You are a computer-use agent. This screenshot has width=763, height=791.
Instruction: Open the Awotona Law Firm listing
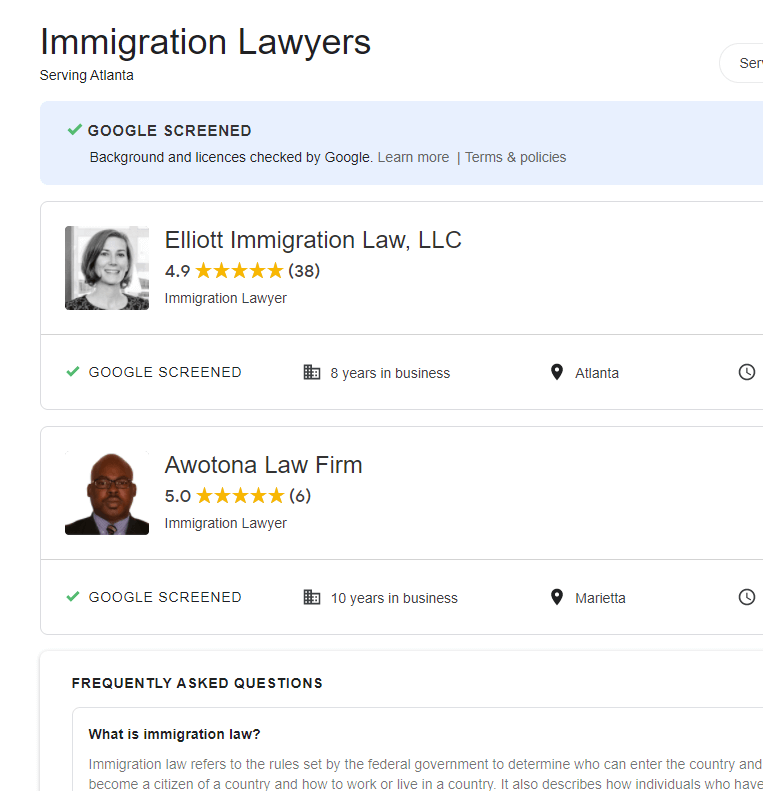(x=263, y=465)
